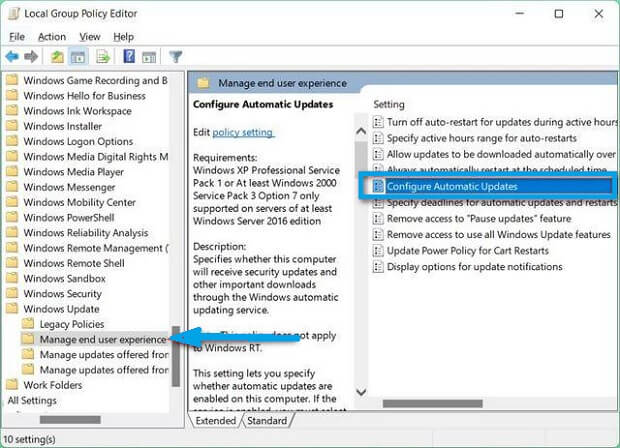Select Windows PowerShell folder

coord(69,217)
